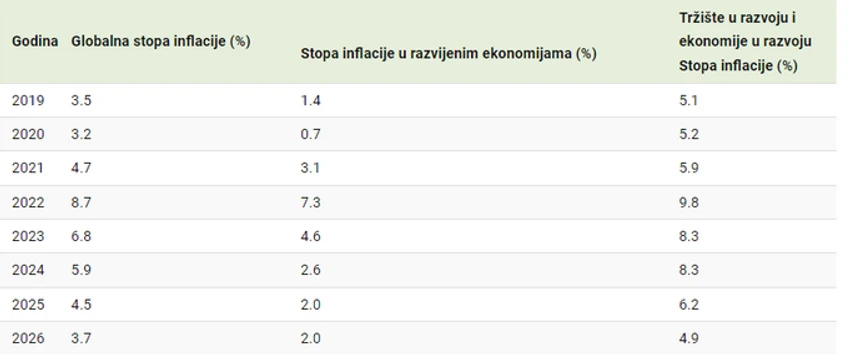
Task: Select the 6.2 value in 2025 row
Action: (689, 304)
